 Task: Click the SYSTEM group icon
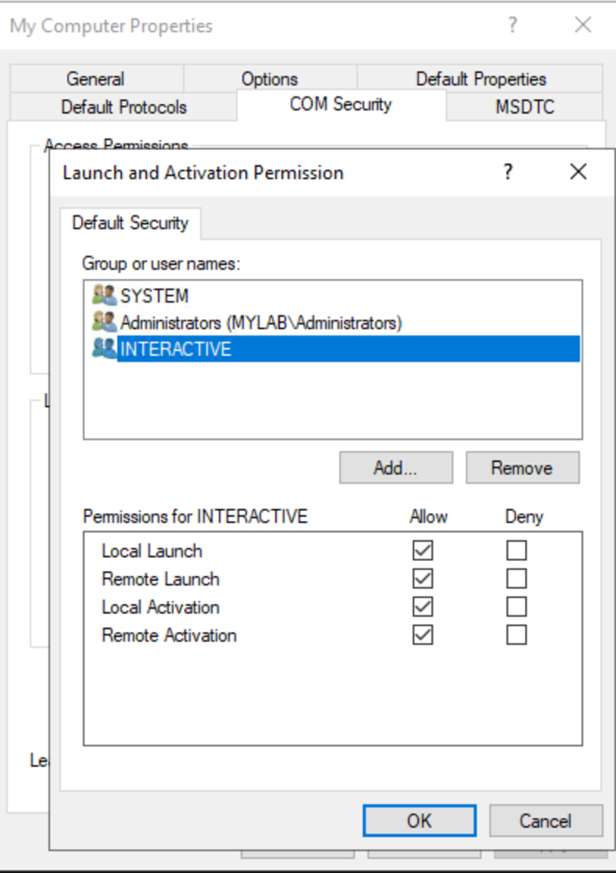point(104,296)
